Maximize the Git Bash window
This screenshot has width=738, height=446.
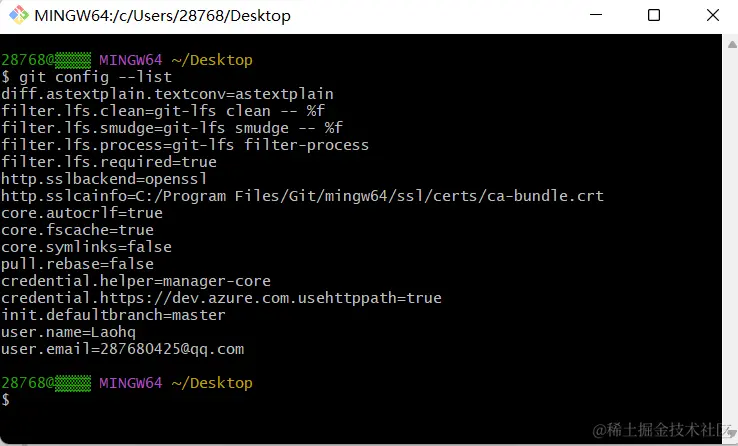(654, 16)
